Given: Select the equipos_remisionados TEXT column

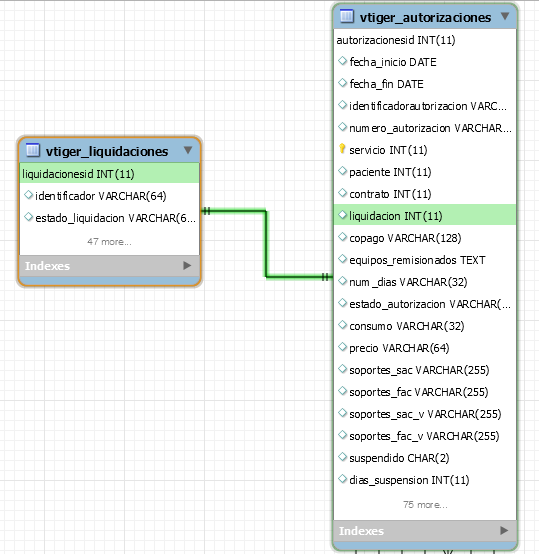Looking at the screenshot, I should [425, 260].
